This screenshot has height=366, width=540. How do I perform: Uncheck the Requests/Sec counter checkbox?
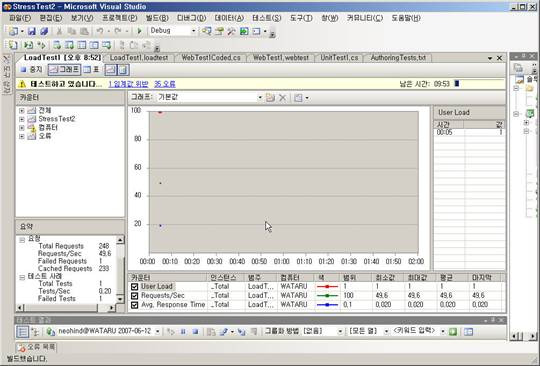(x=135, y=295)
